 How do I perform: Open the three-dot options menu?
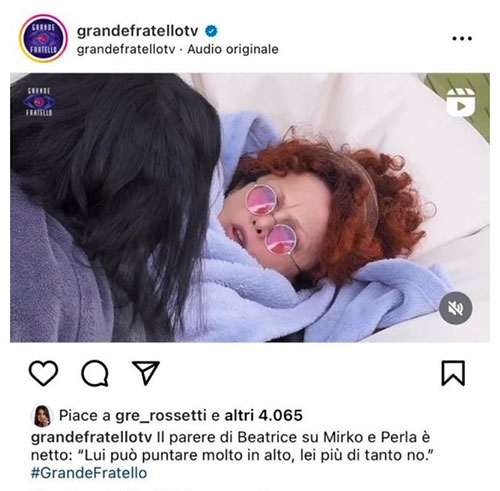(x=462, y=39)
